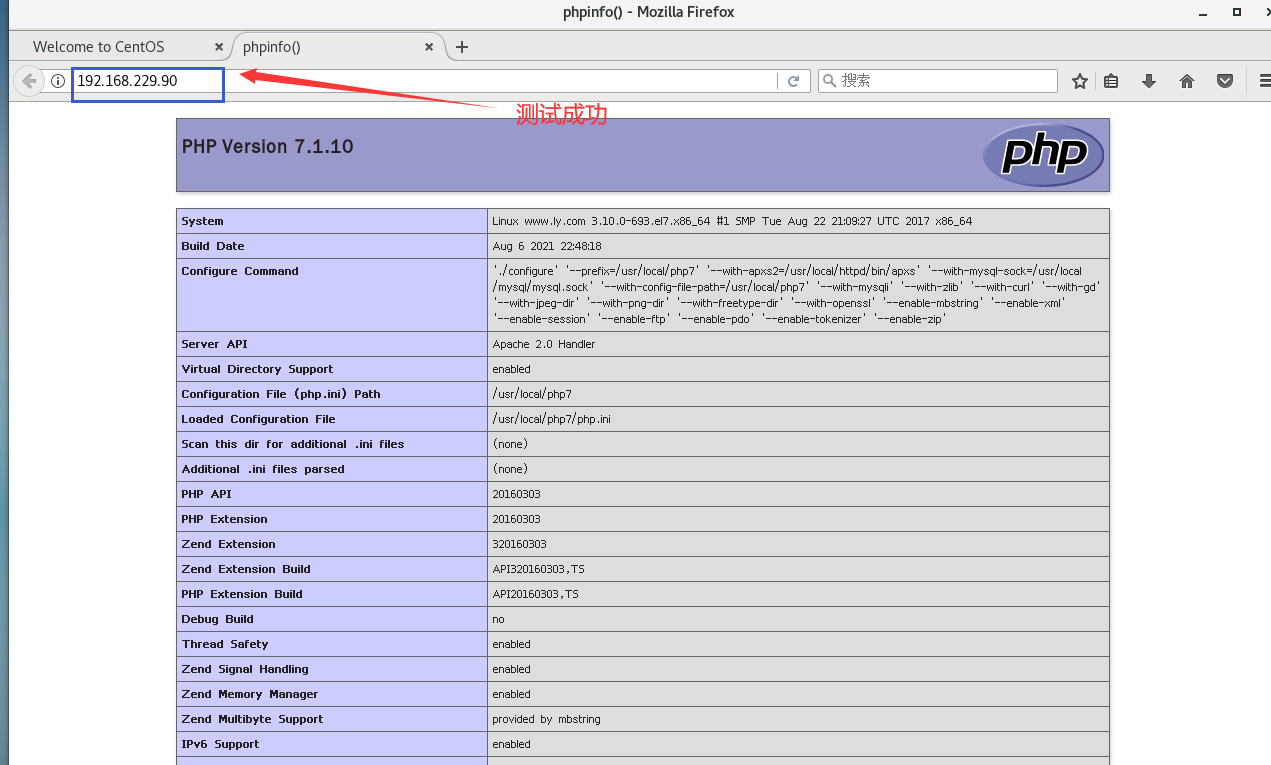The height and width of the screenshot is (765, 1271).
Task: Click the IPv6 Support label
Action: point(220,744)
